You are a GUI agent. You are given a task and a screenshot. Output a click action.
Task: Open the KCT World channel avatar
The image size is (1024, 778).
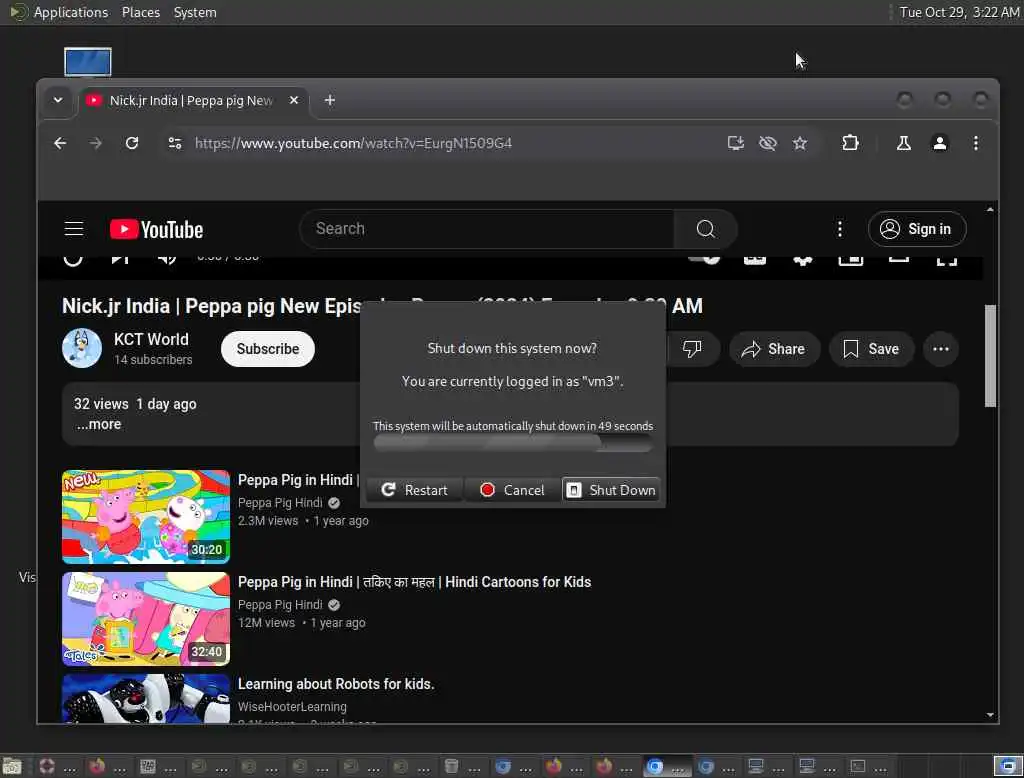coord(82,348)
